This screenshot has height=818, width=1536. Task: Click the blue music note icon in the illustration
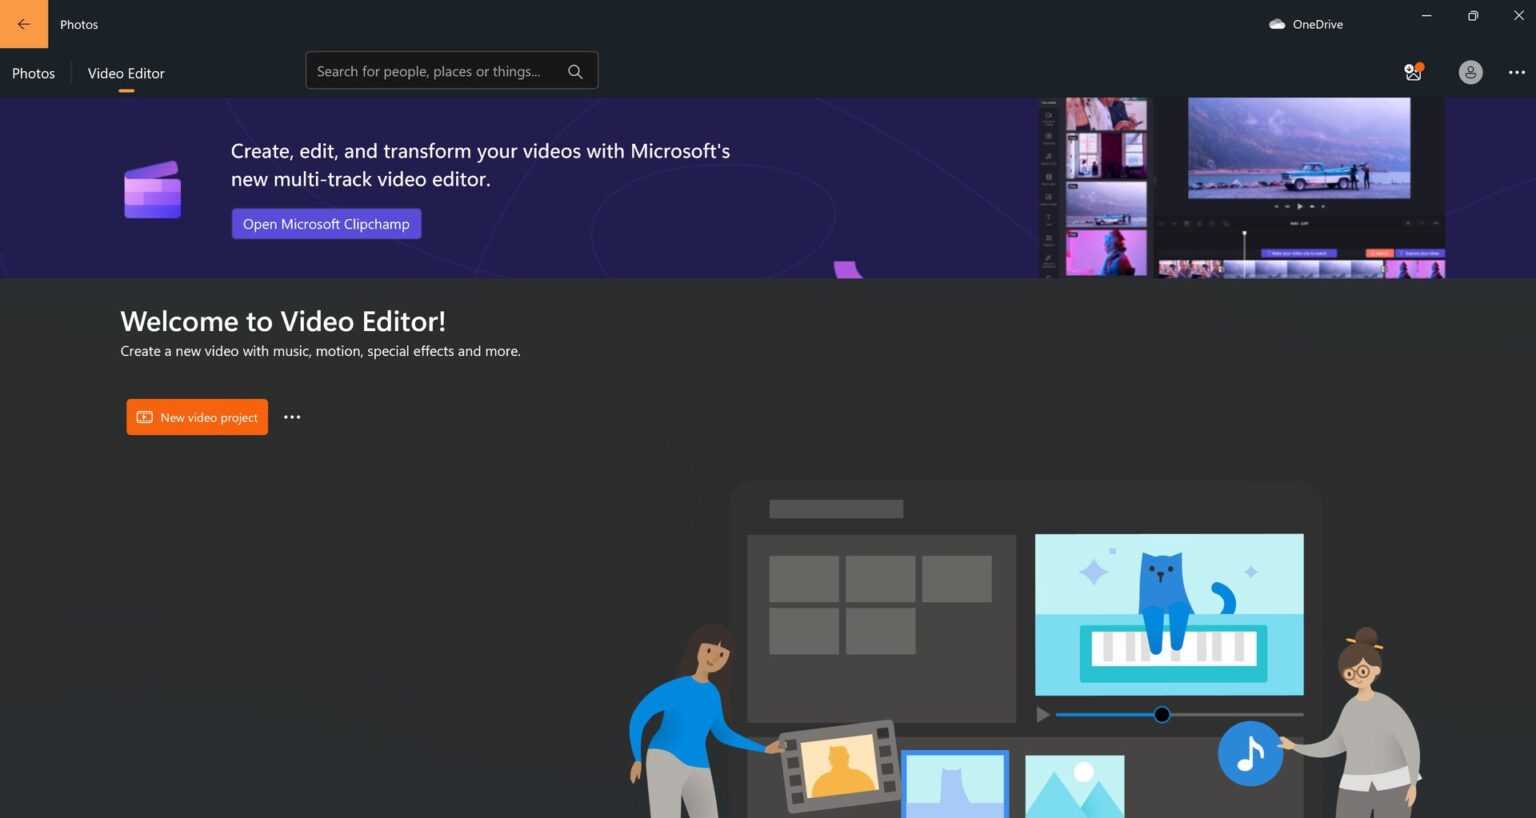(x=1250, y=754)
